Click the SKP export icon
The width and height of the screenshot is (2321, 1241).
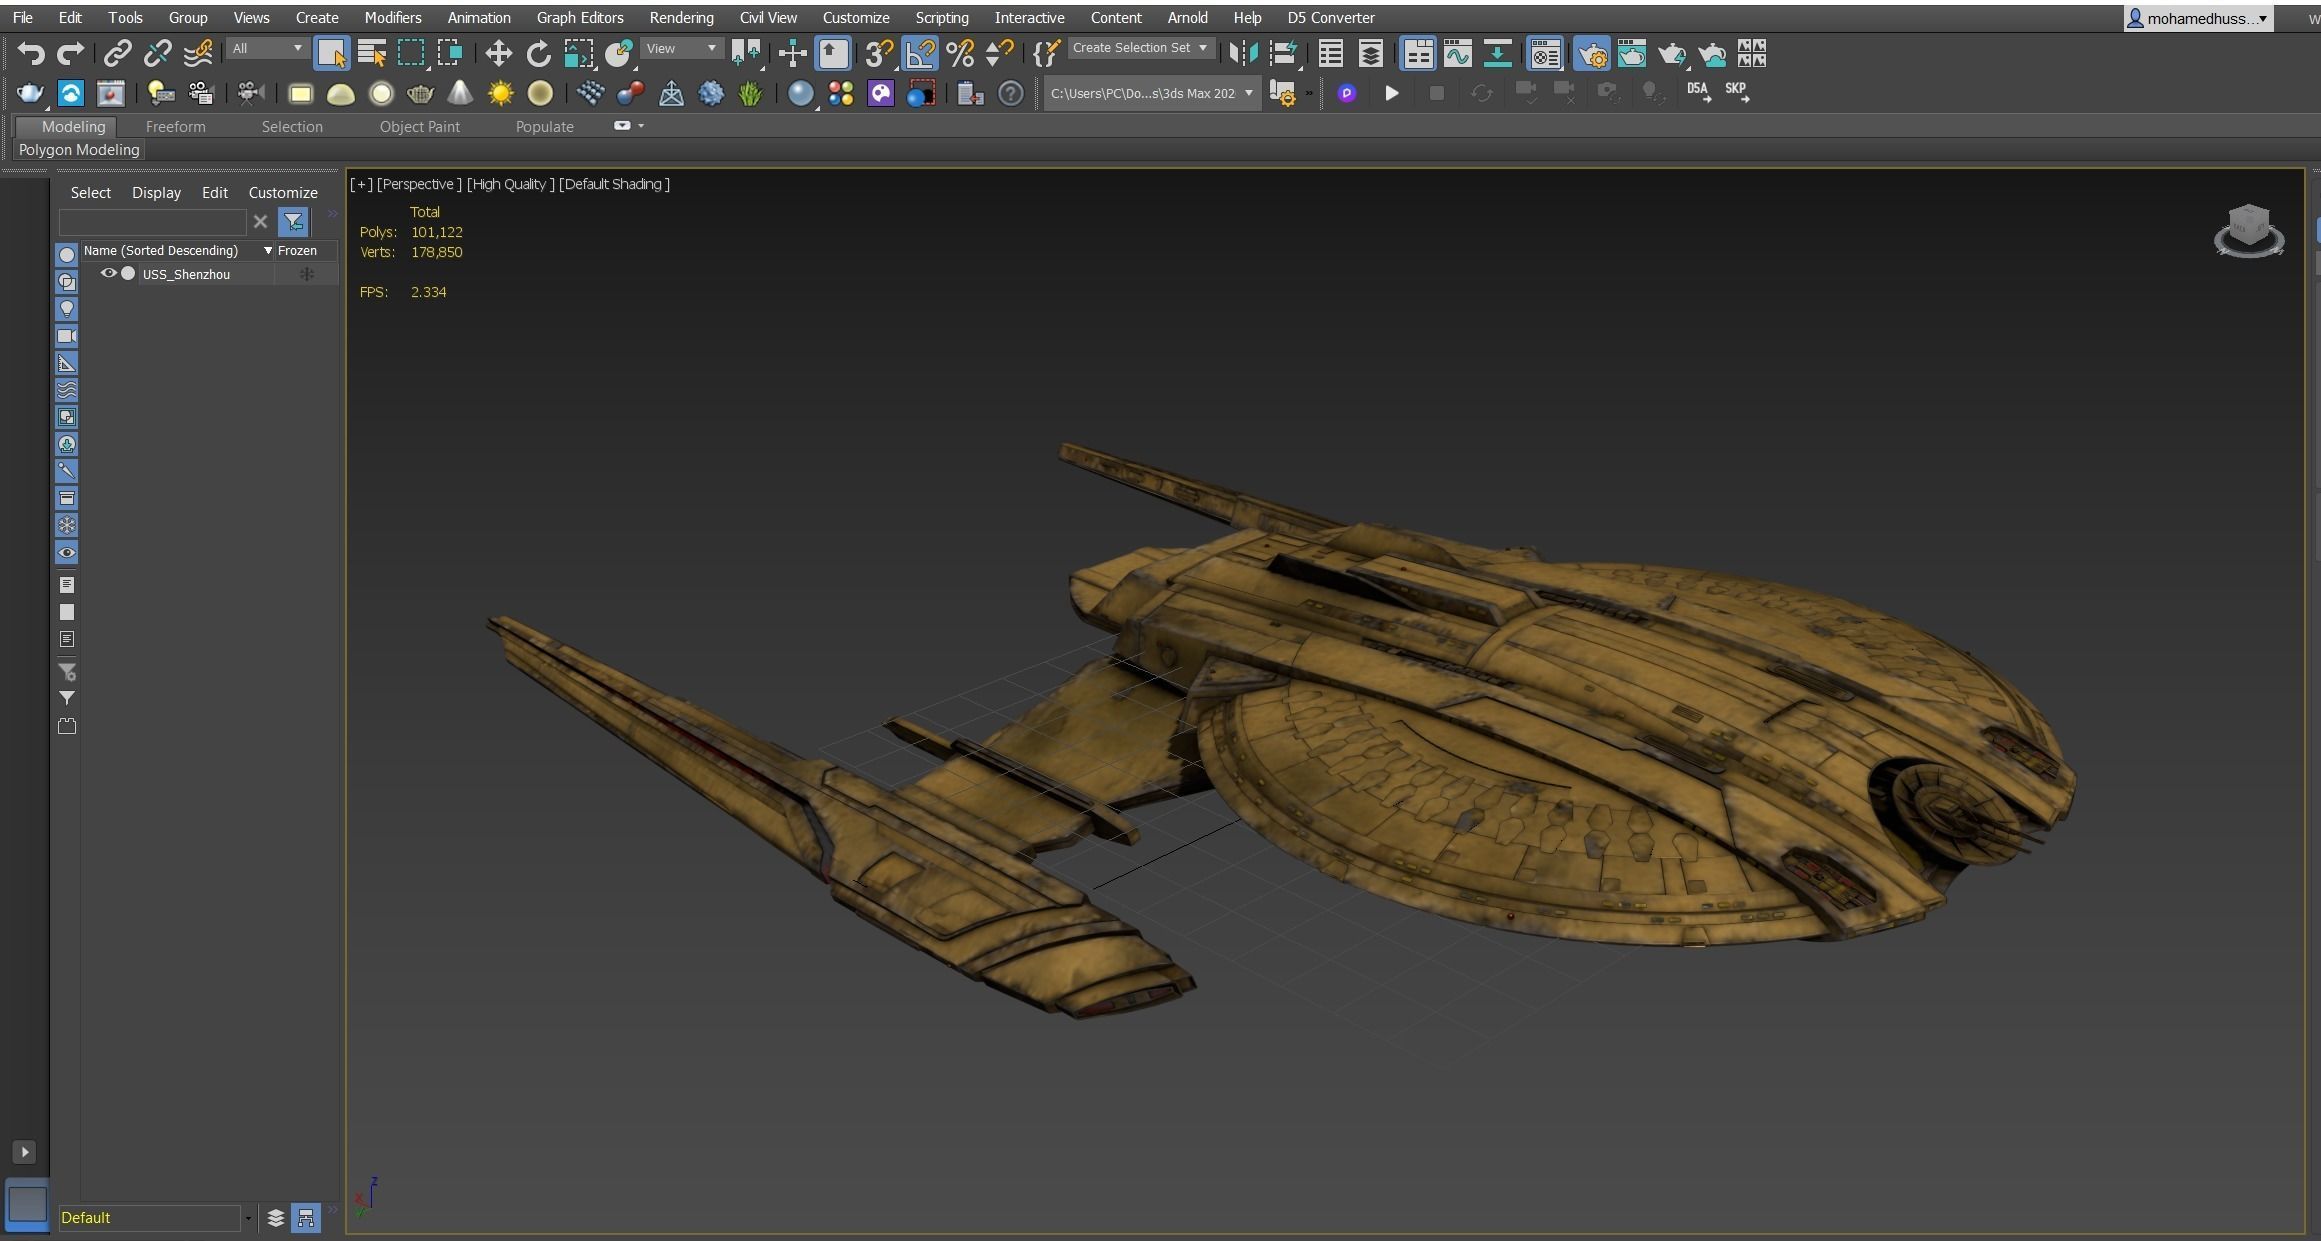point(1737,92)
